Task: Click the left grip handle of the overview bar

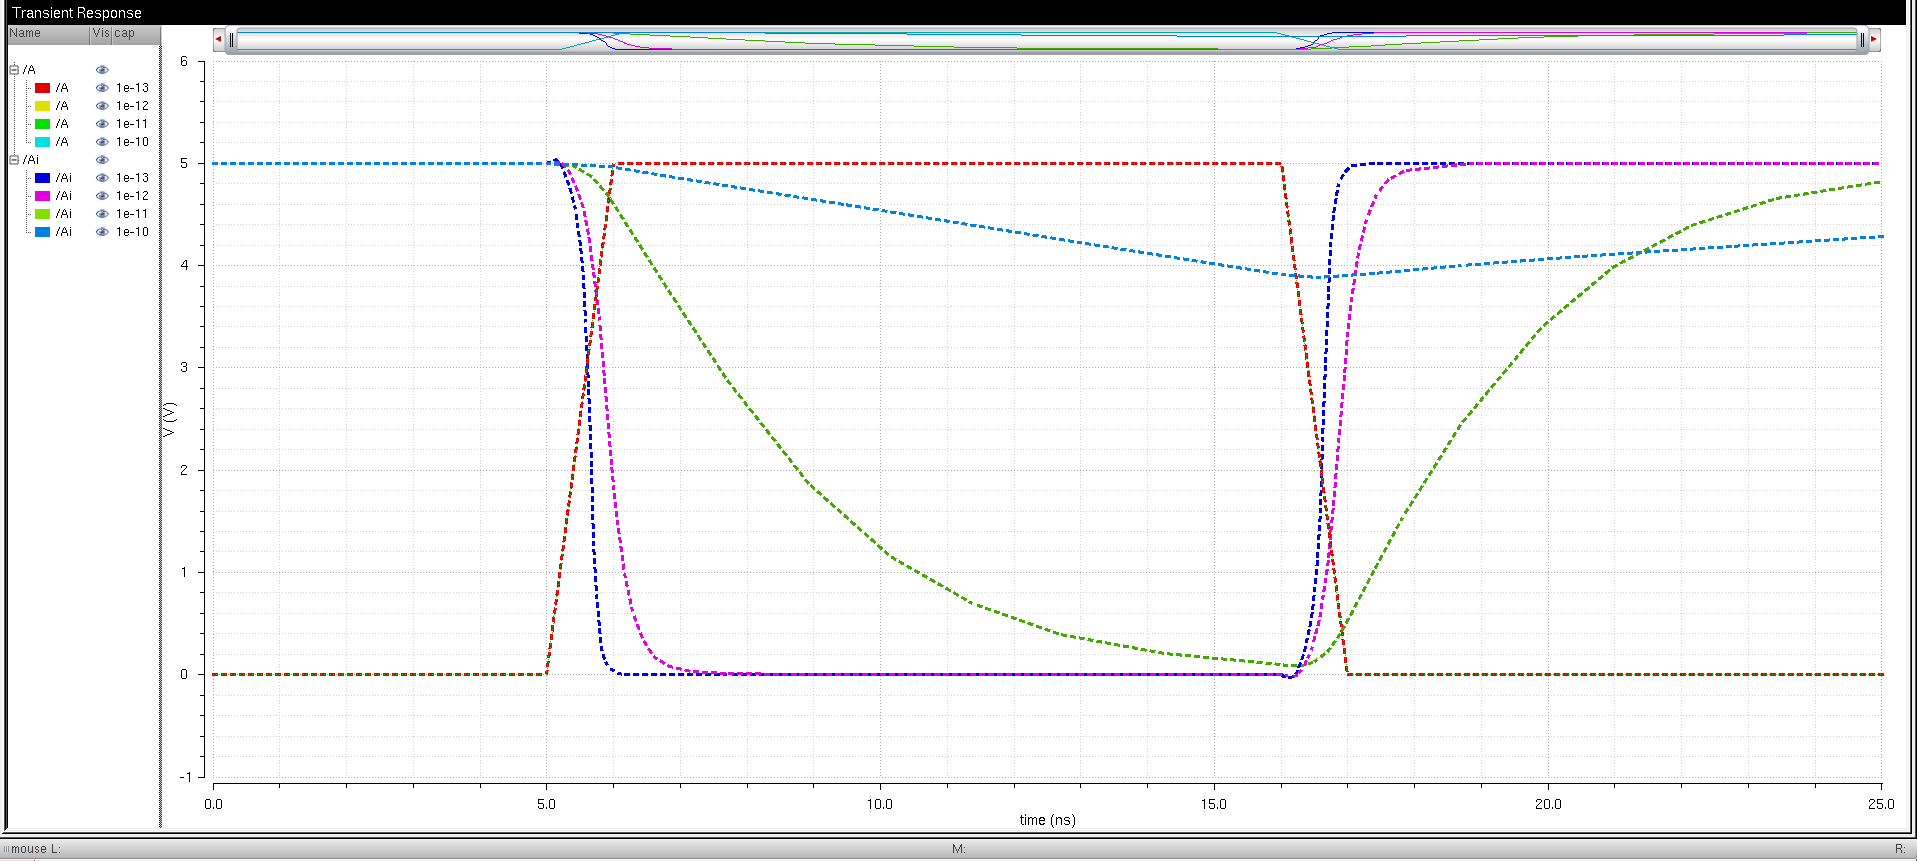Action: pyautogui.click(x=231, y=40)
